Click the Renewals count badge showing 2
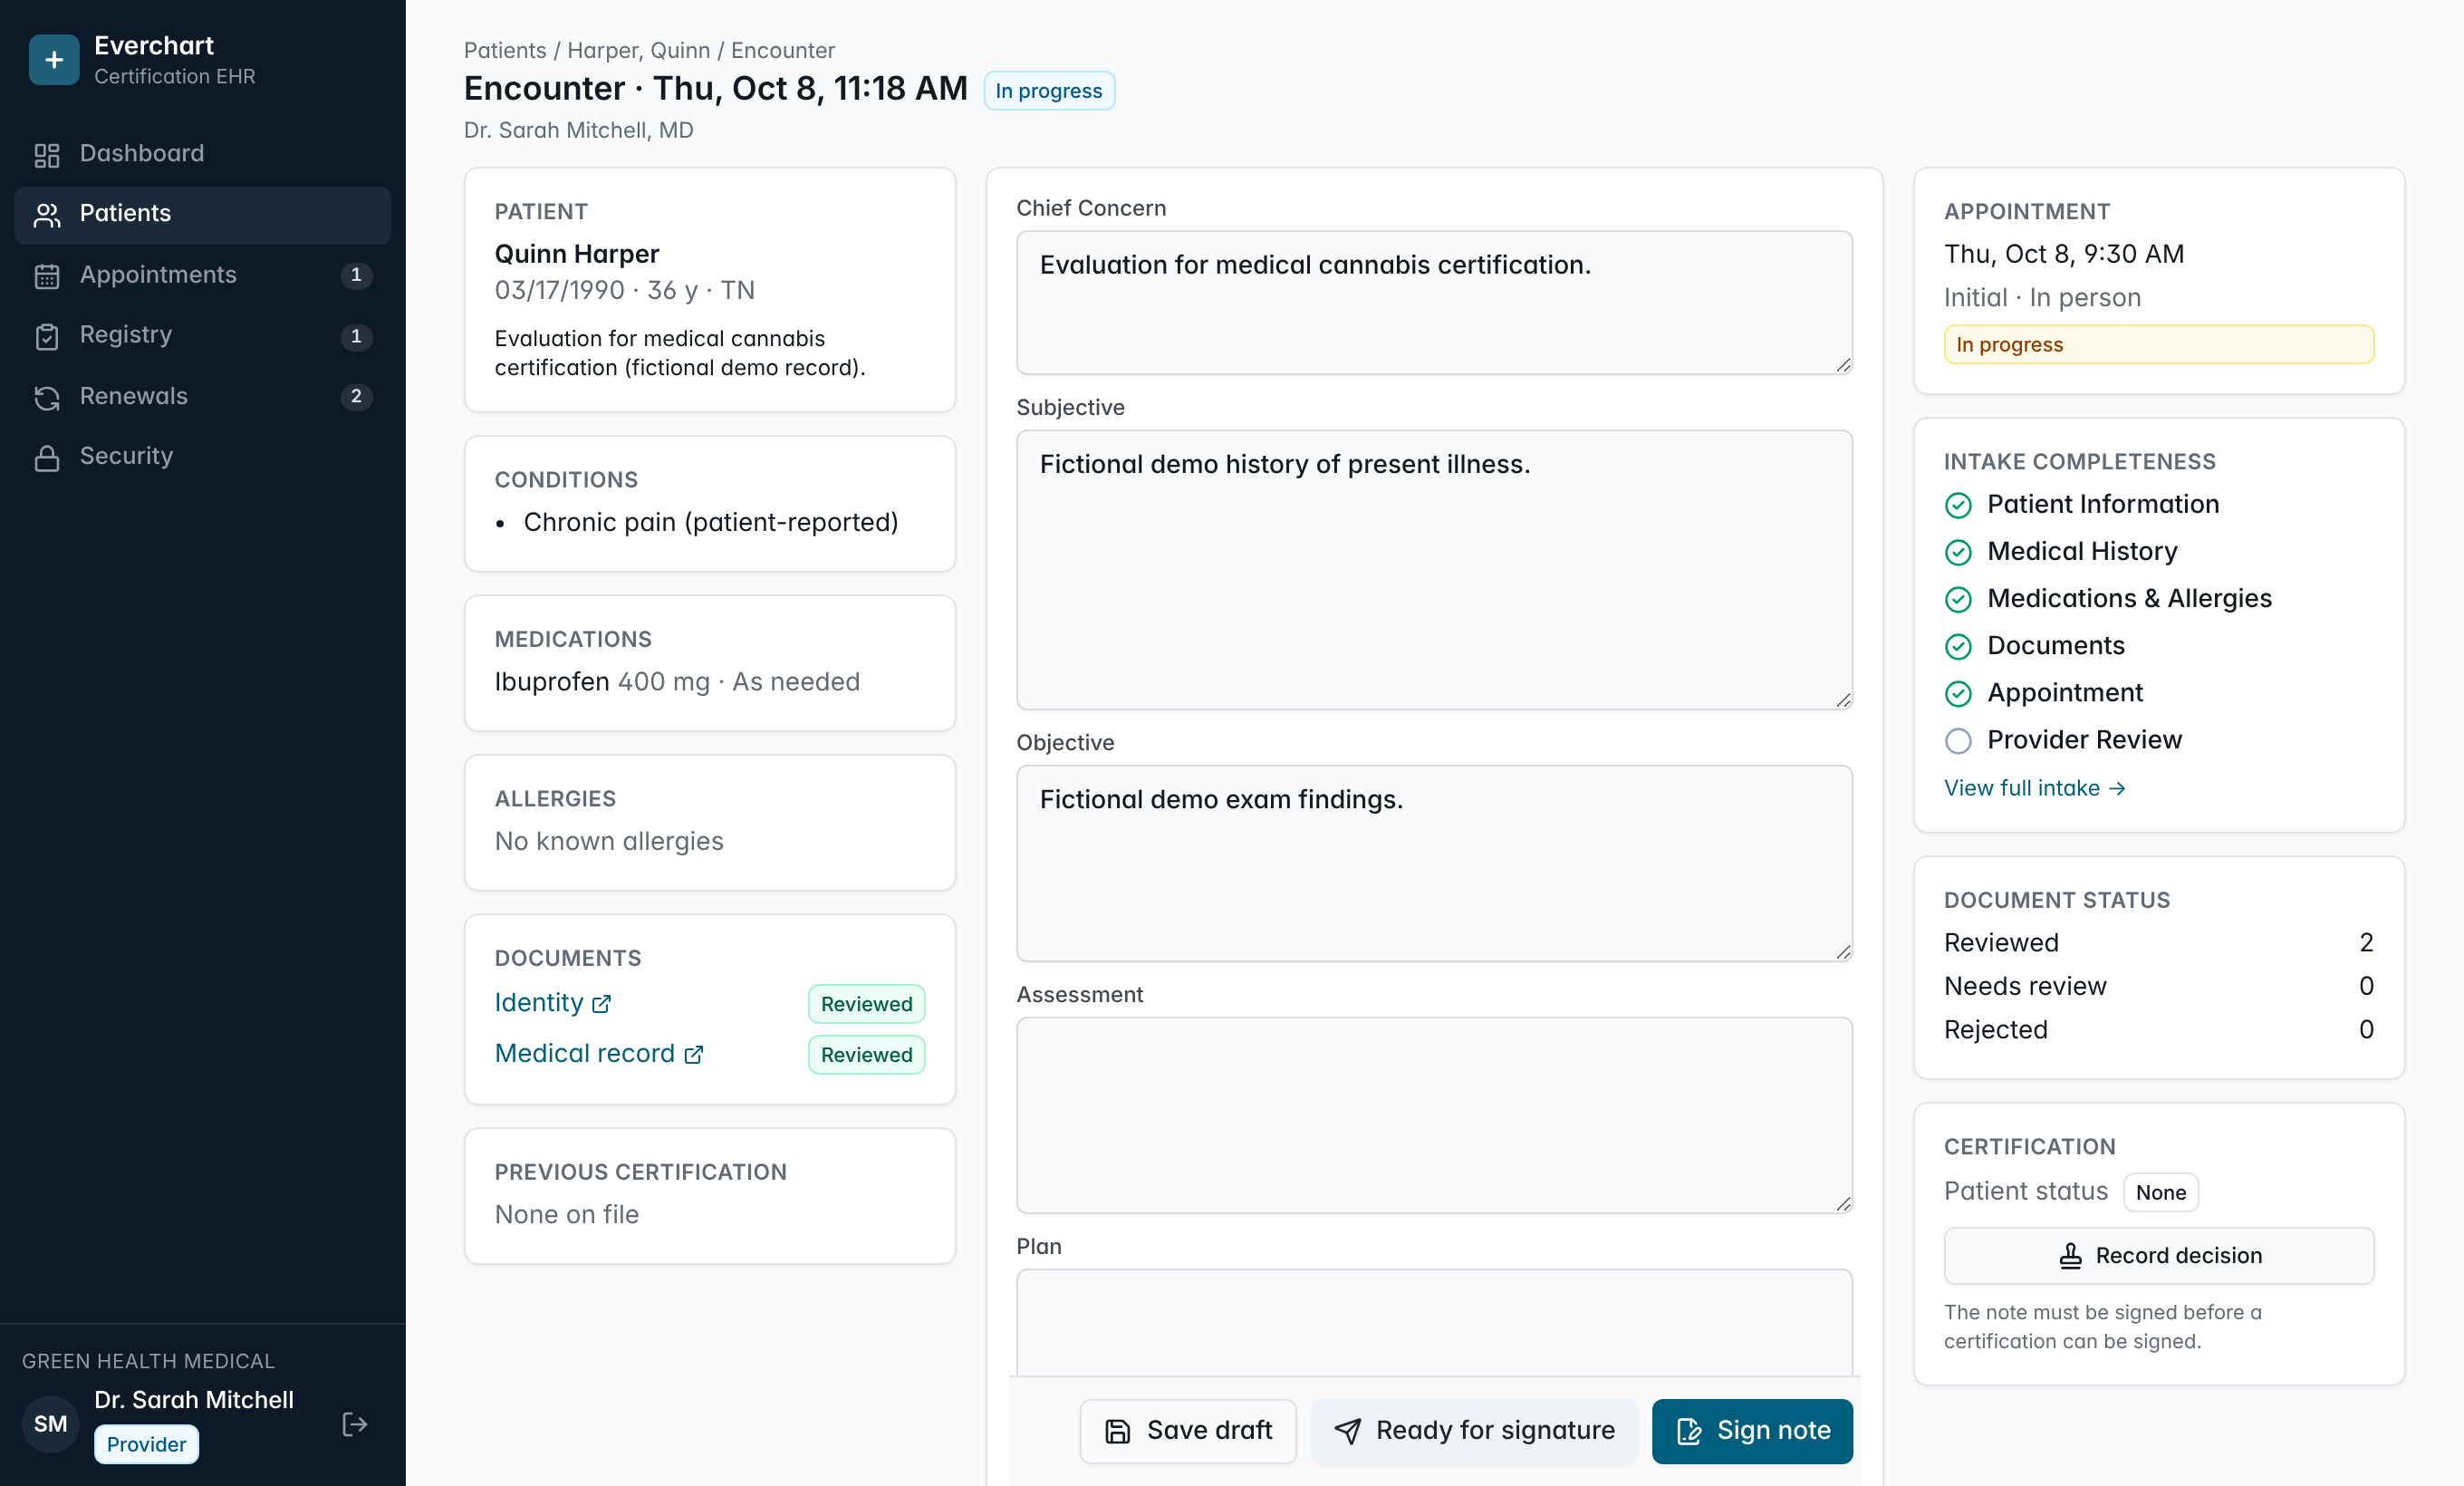Screen dimensions: 2464x1486 click(356, 397)
